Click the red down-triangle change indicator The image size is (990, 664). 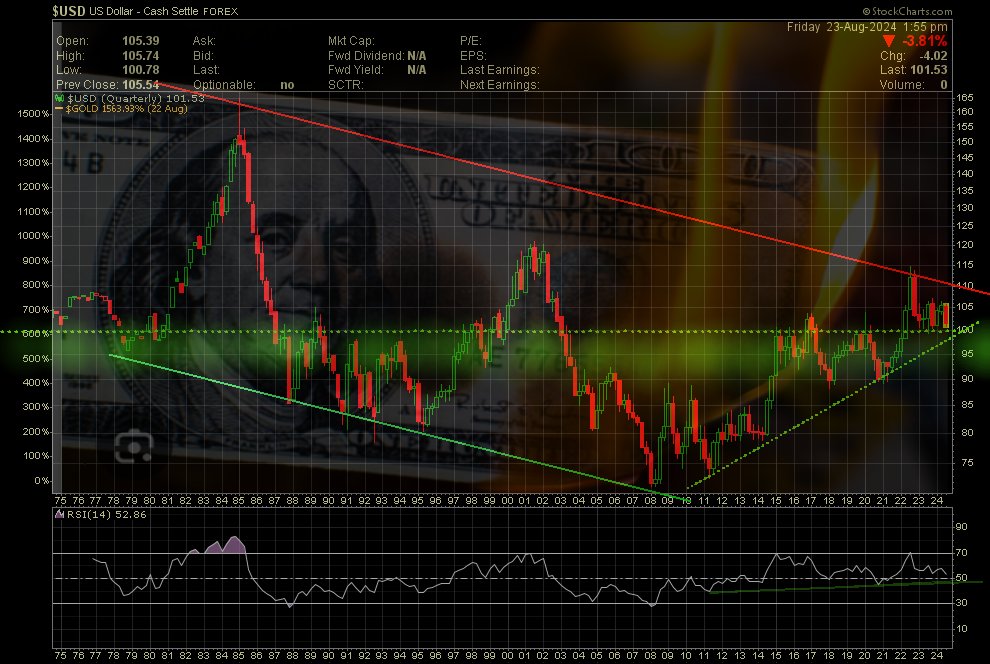889,41
